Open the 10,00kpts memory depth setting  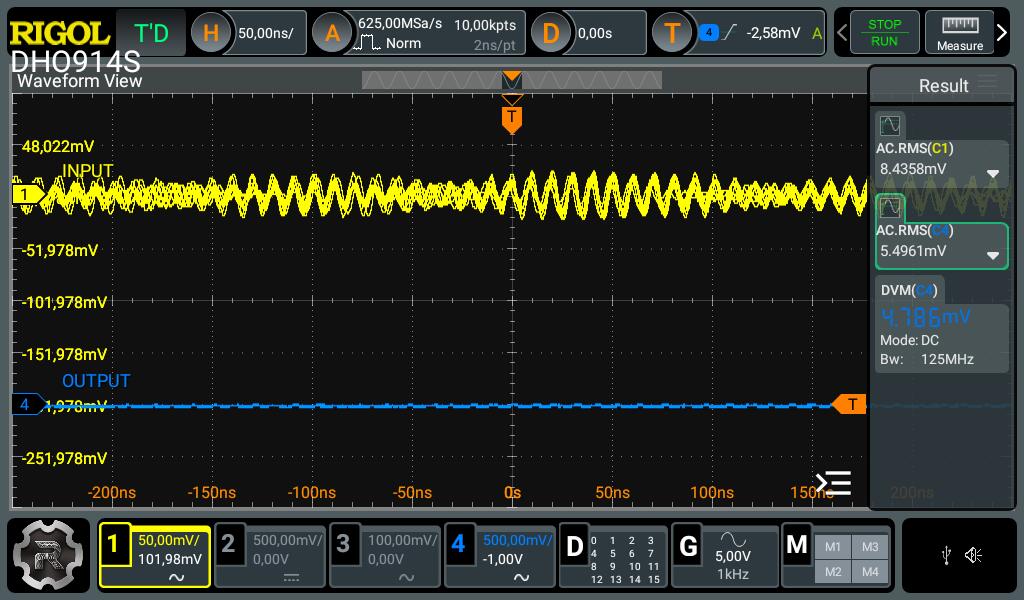pyautogui.click(x=485, y=25)
